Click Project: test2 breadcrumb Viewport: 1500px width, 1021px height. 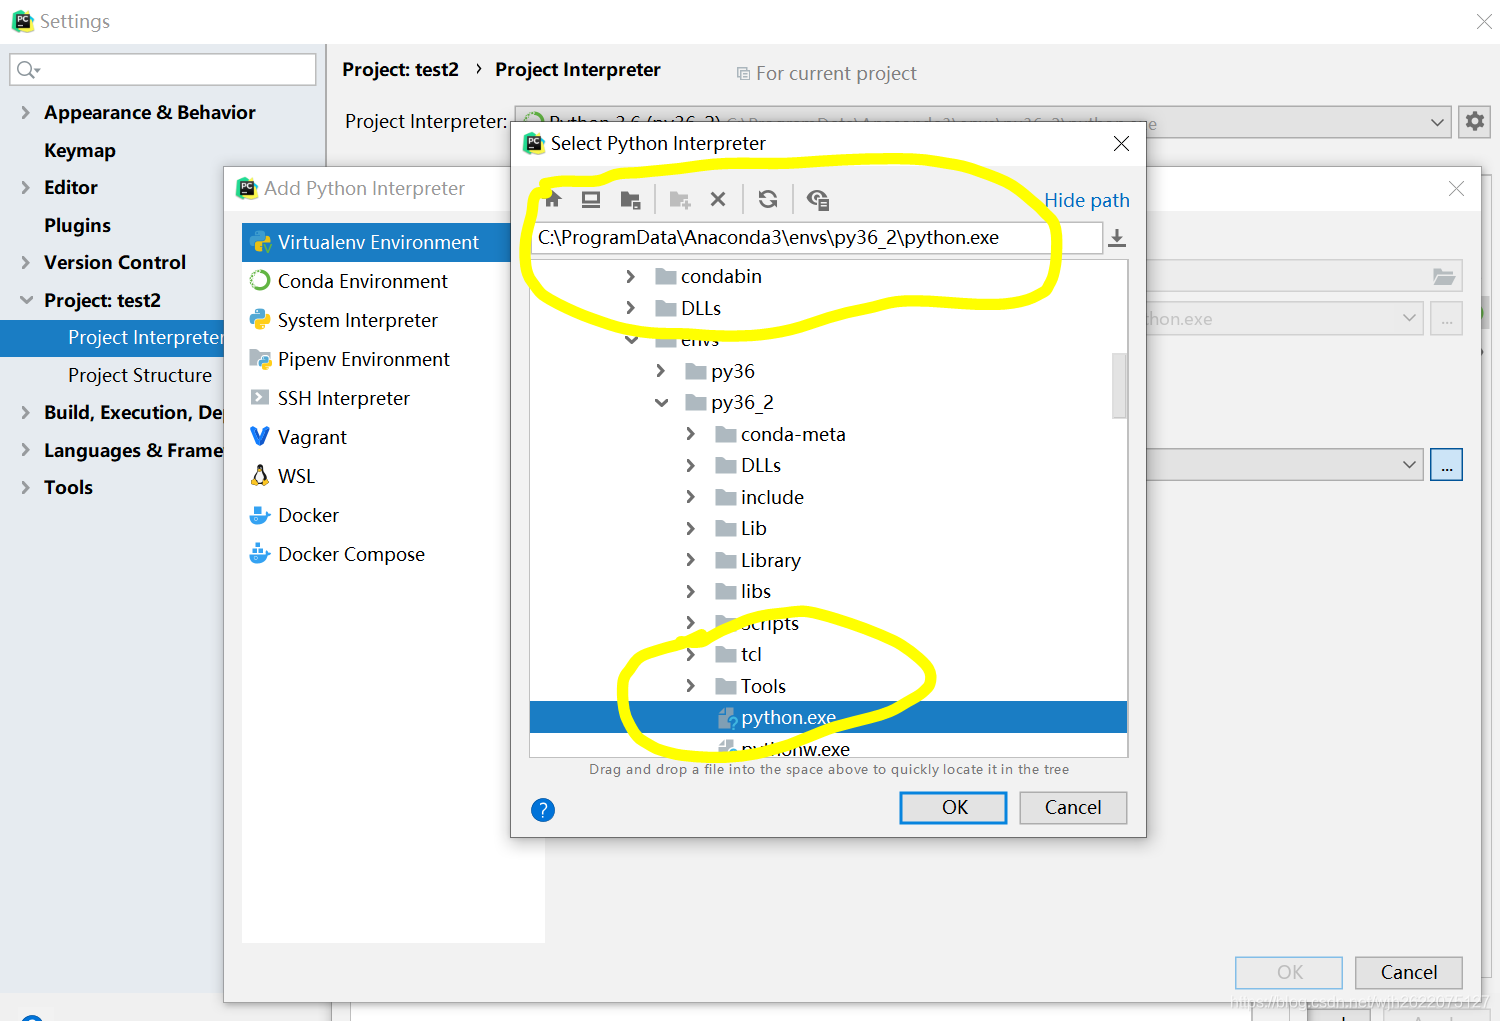400,70
